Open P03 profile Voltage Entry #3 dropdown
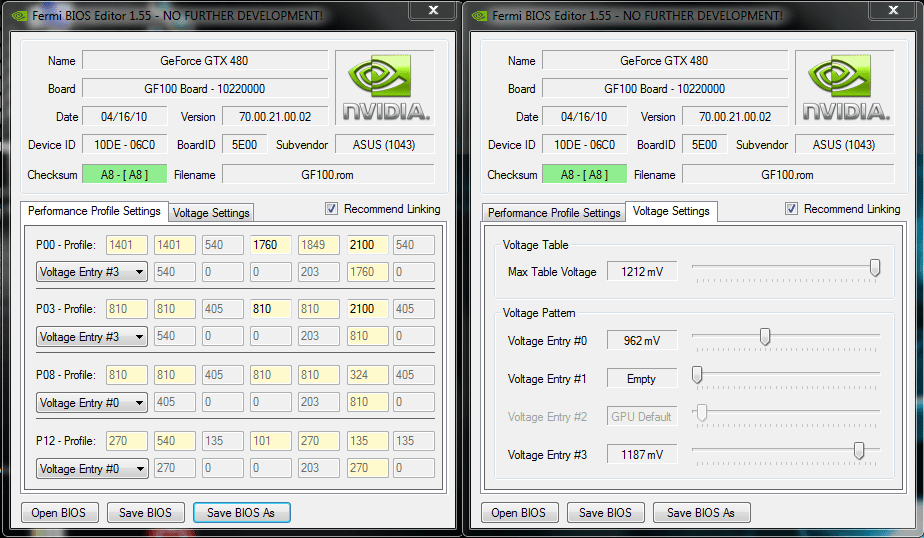 pos(92,336)
